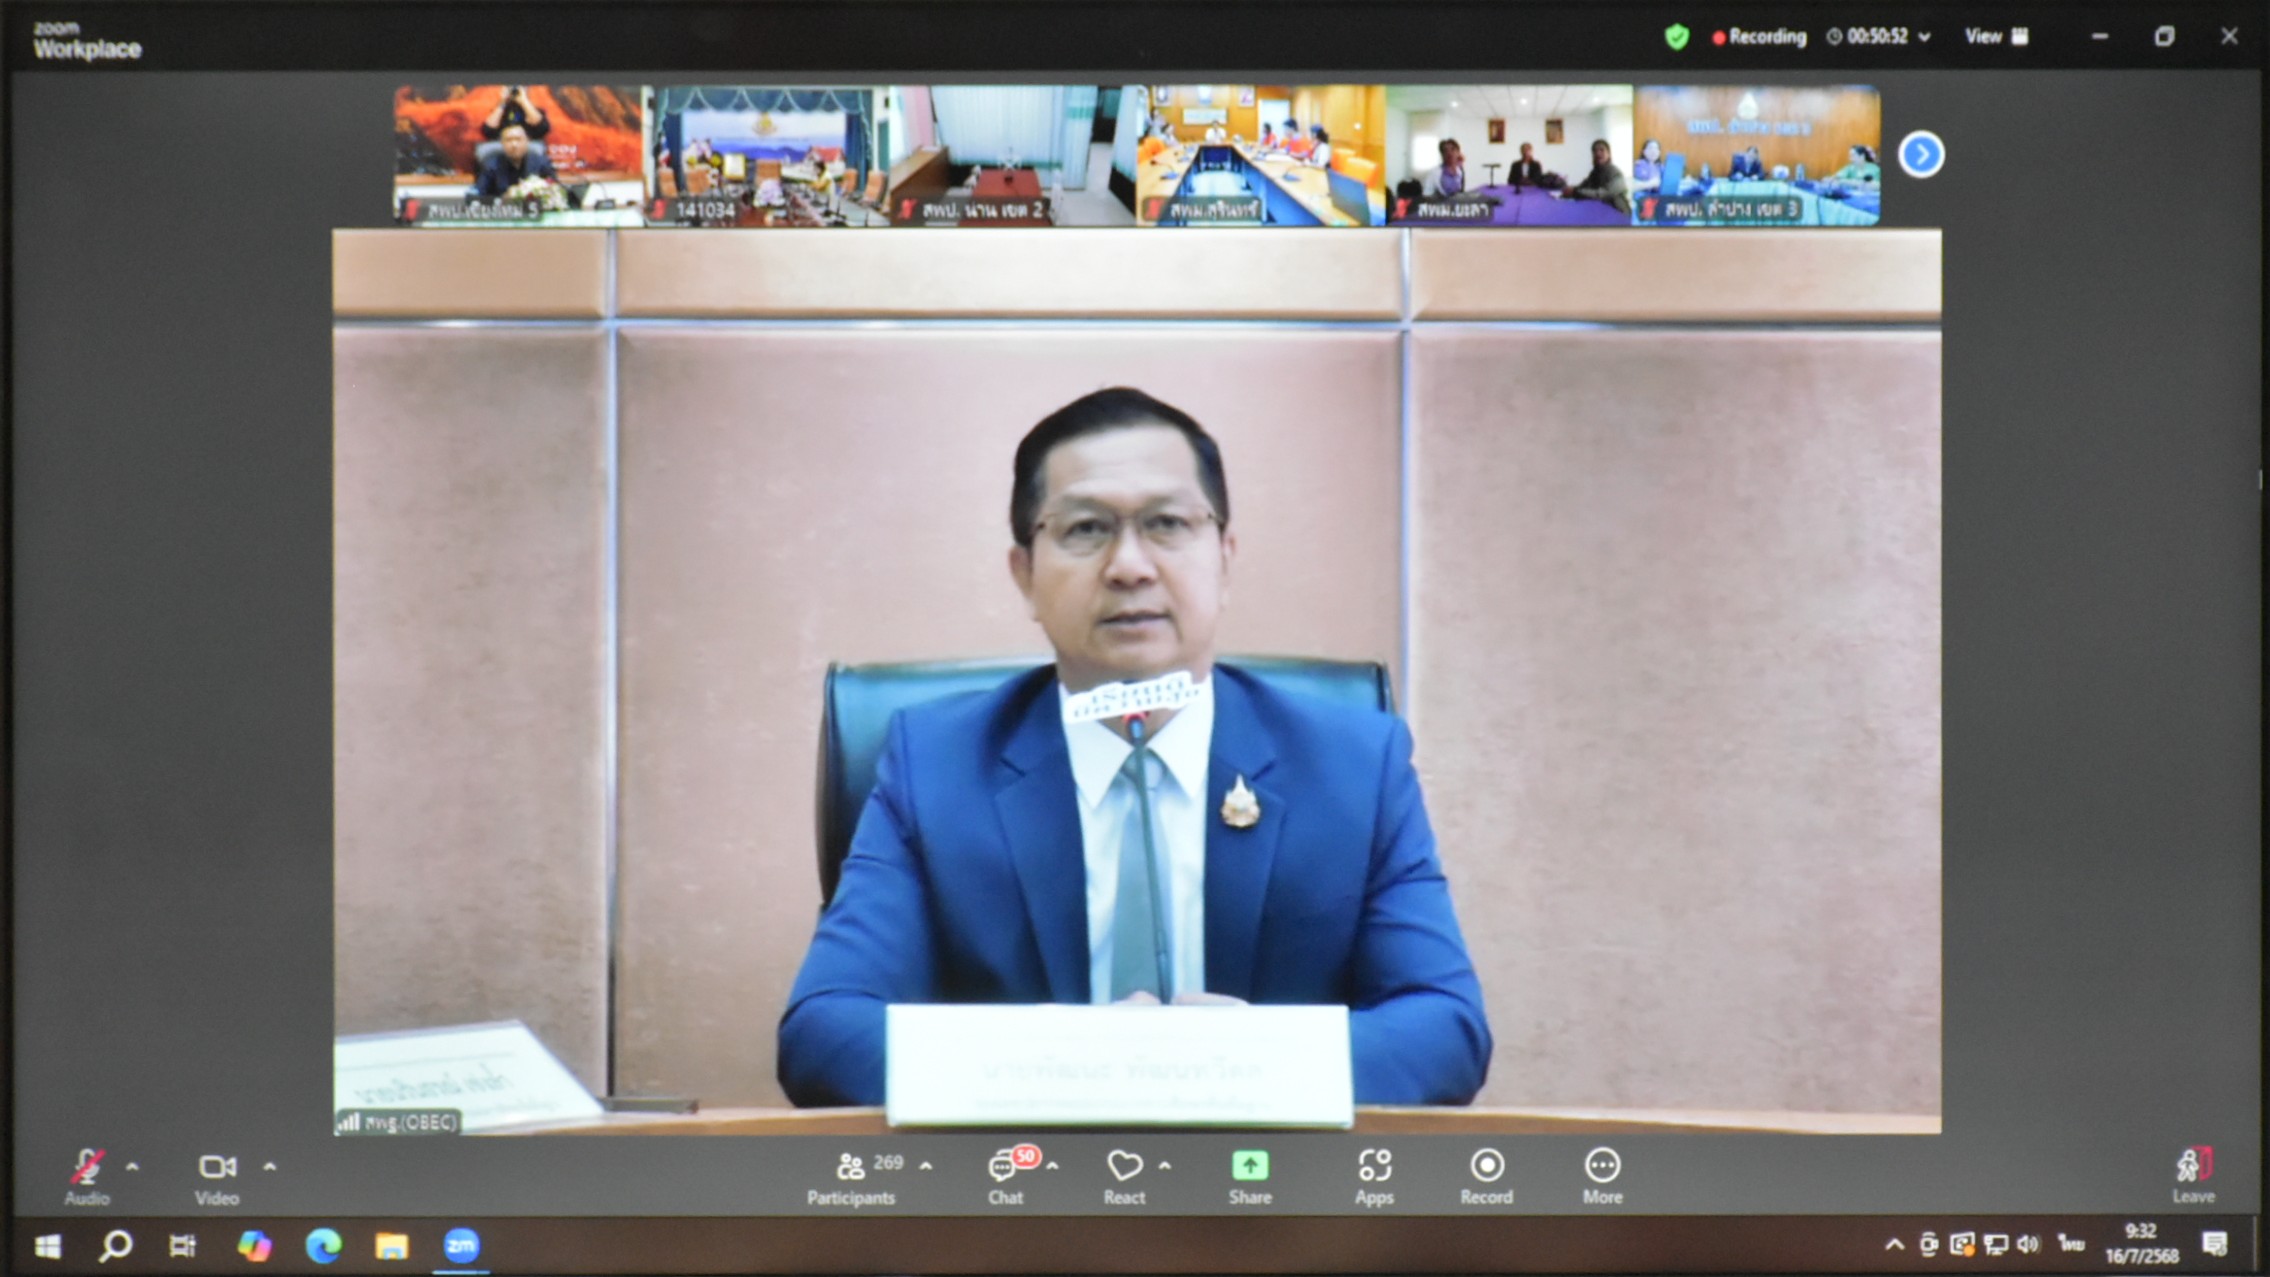Open the Apps panel
This screenshot has height=1277, width=2270.
(1374, 1177)
